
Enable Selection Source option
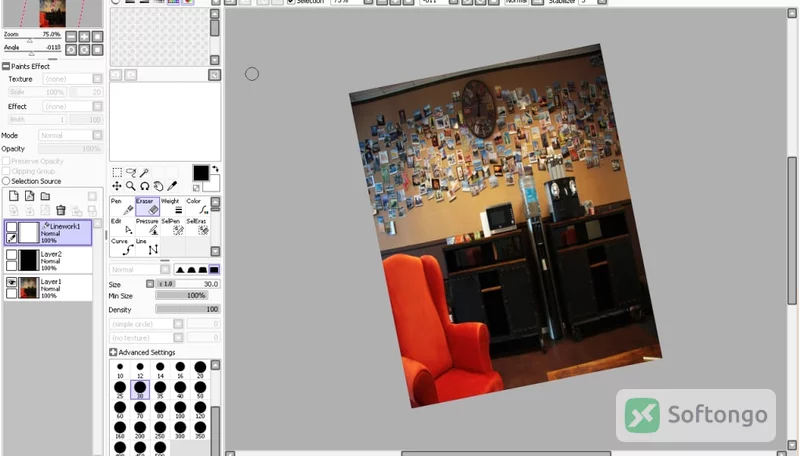pos(6,181)
